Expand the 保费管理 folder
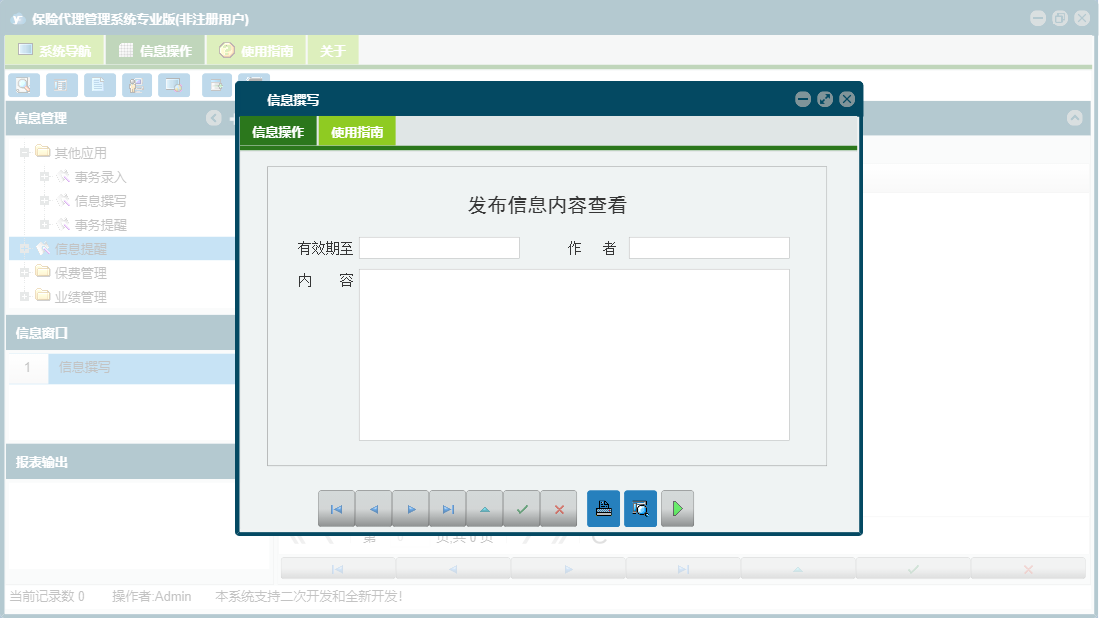The height and width of the screenshot is (618, 1099). [x=25, y=273]
